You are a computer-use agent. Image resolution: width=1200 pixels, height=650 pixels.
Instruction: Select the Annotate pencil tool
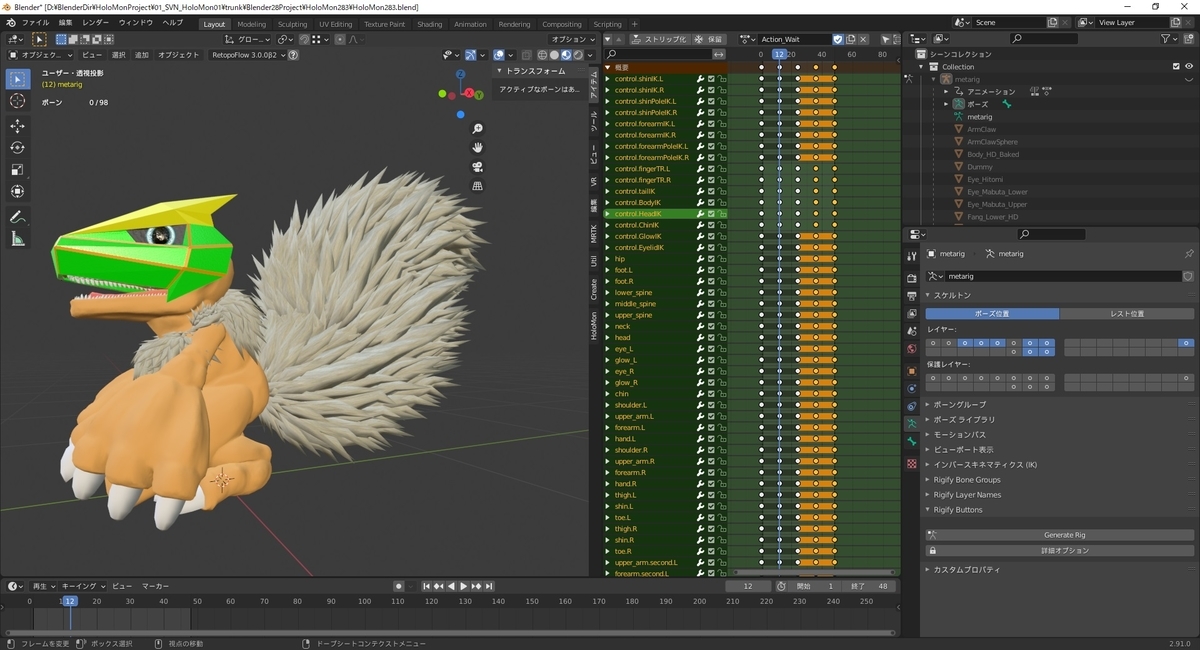tap(18, 217)
